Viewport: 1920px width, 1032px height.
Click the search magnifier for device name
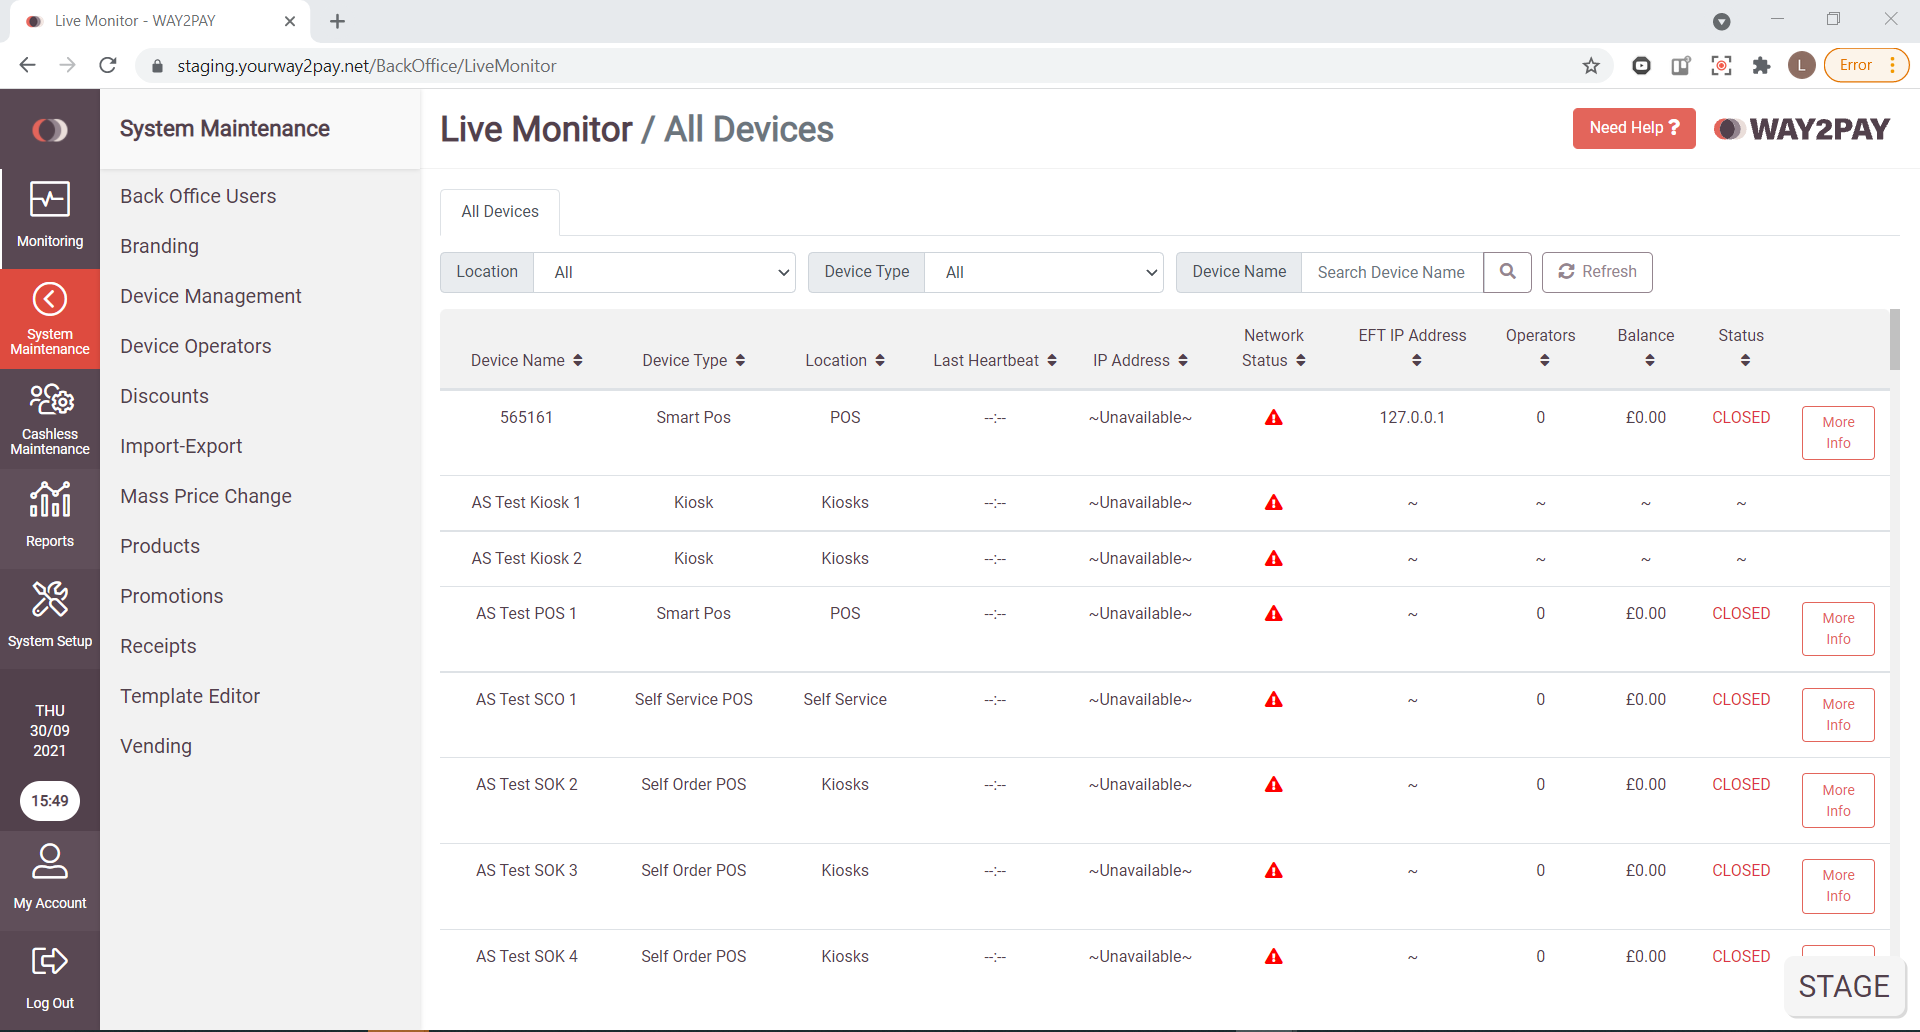pos(1507,272)
